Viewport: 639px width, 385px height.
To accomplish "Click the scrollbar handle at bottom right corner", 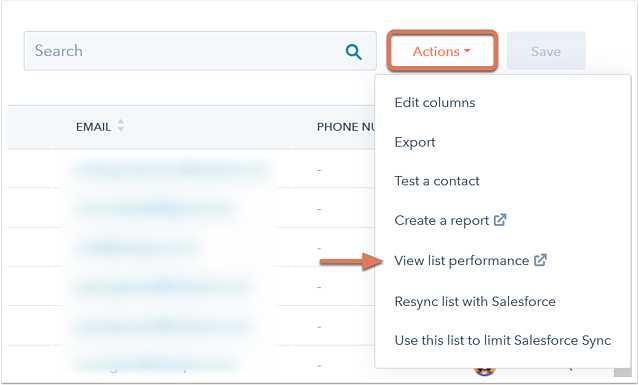I will (623, 372).
